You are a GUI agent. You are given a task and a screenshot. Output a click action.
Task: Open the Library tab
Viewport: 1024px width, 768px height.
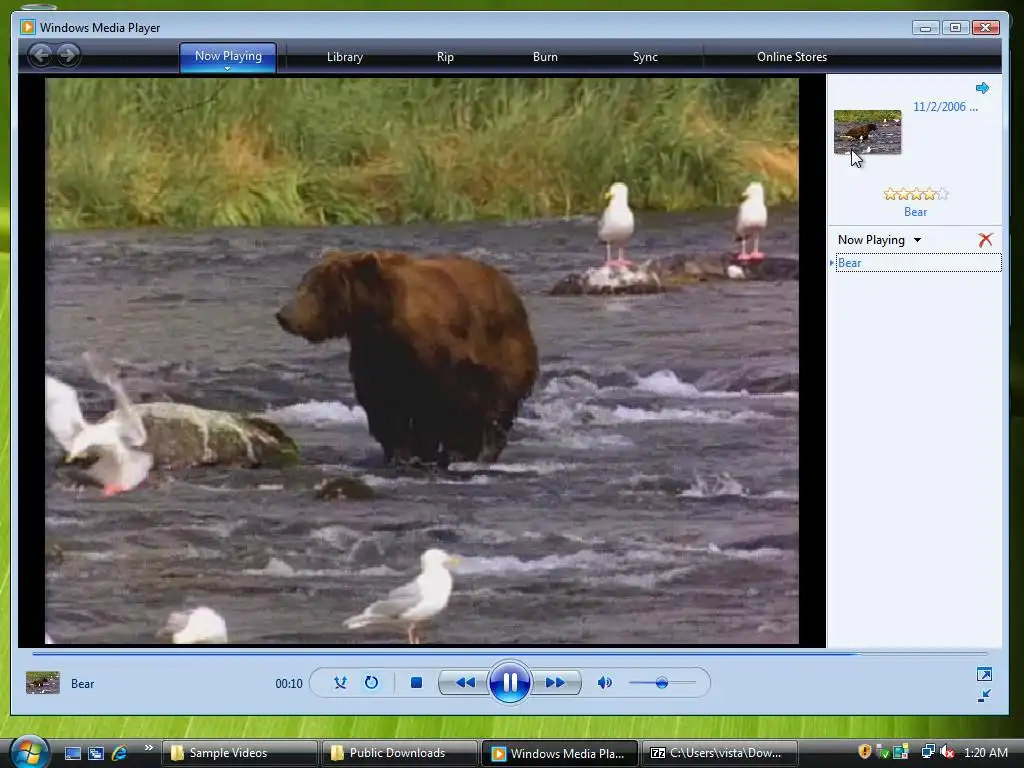coord(345,57)
